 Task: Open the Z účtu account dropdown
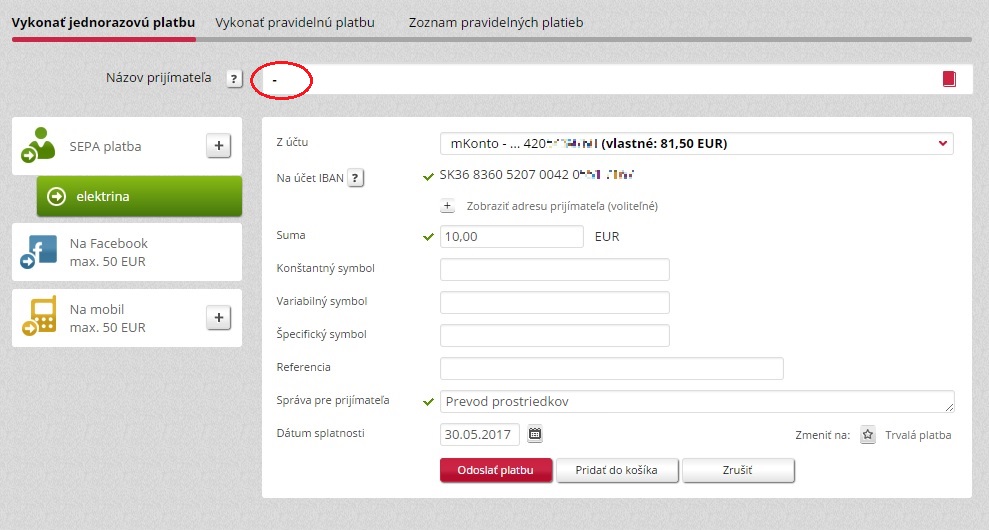696,143
